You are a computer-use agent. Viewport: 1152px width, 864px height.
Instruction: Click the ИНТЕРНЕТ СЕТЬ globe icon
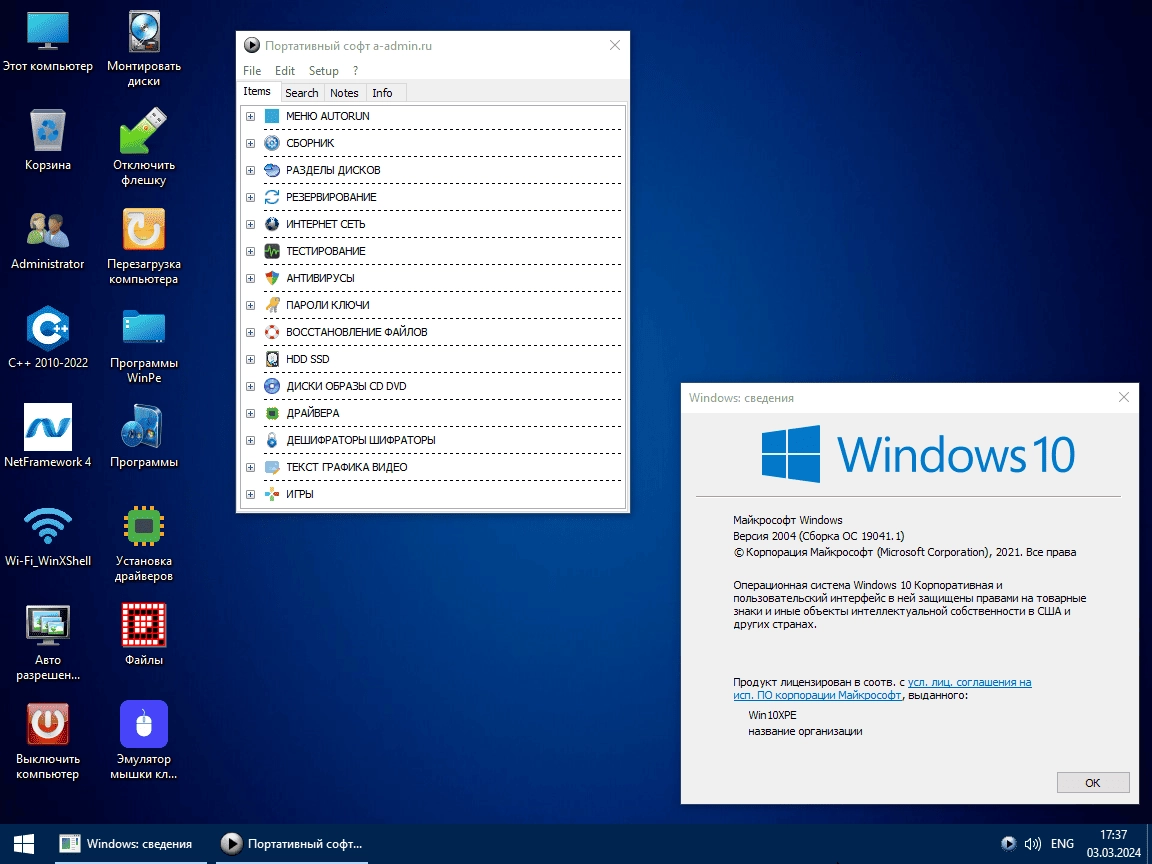pyautogui.click(x=272, y=224)
